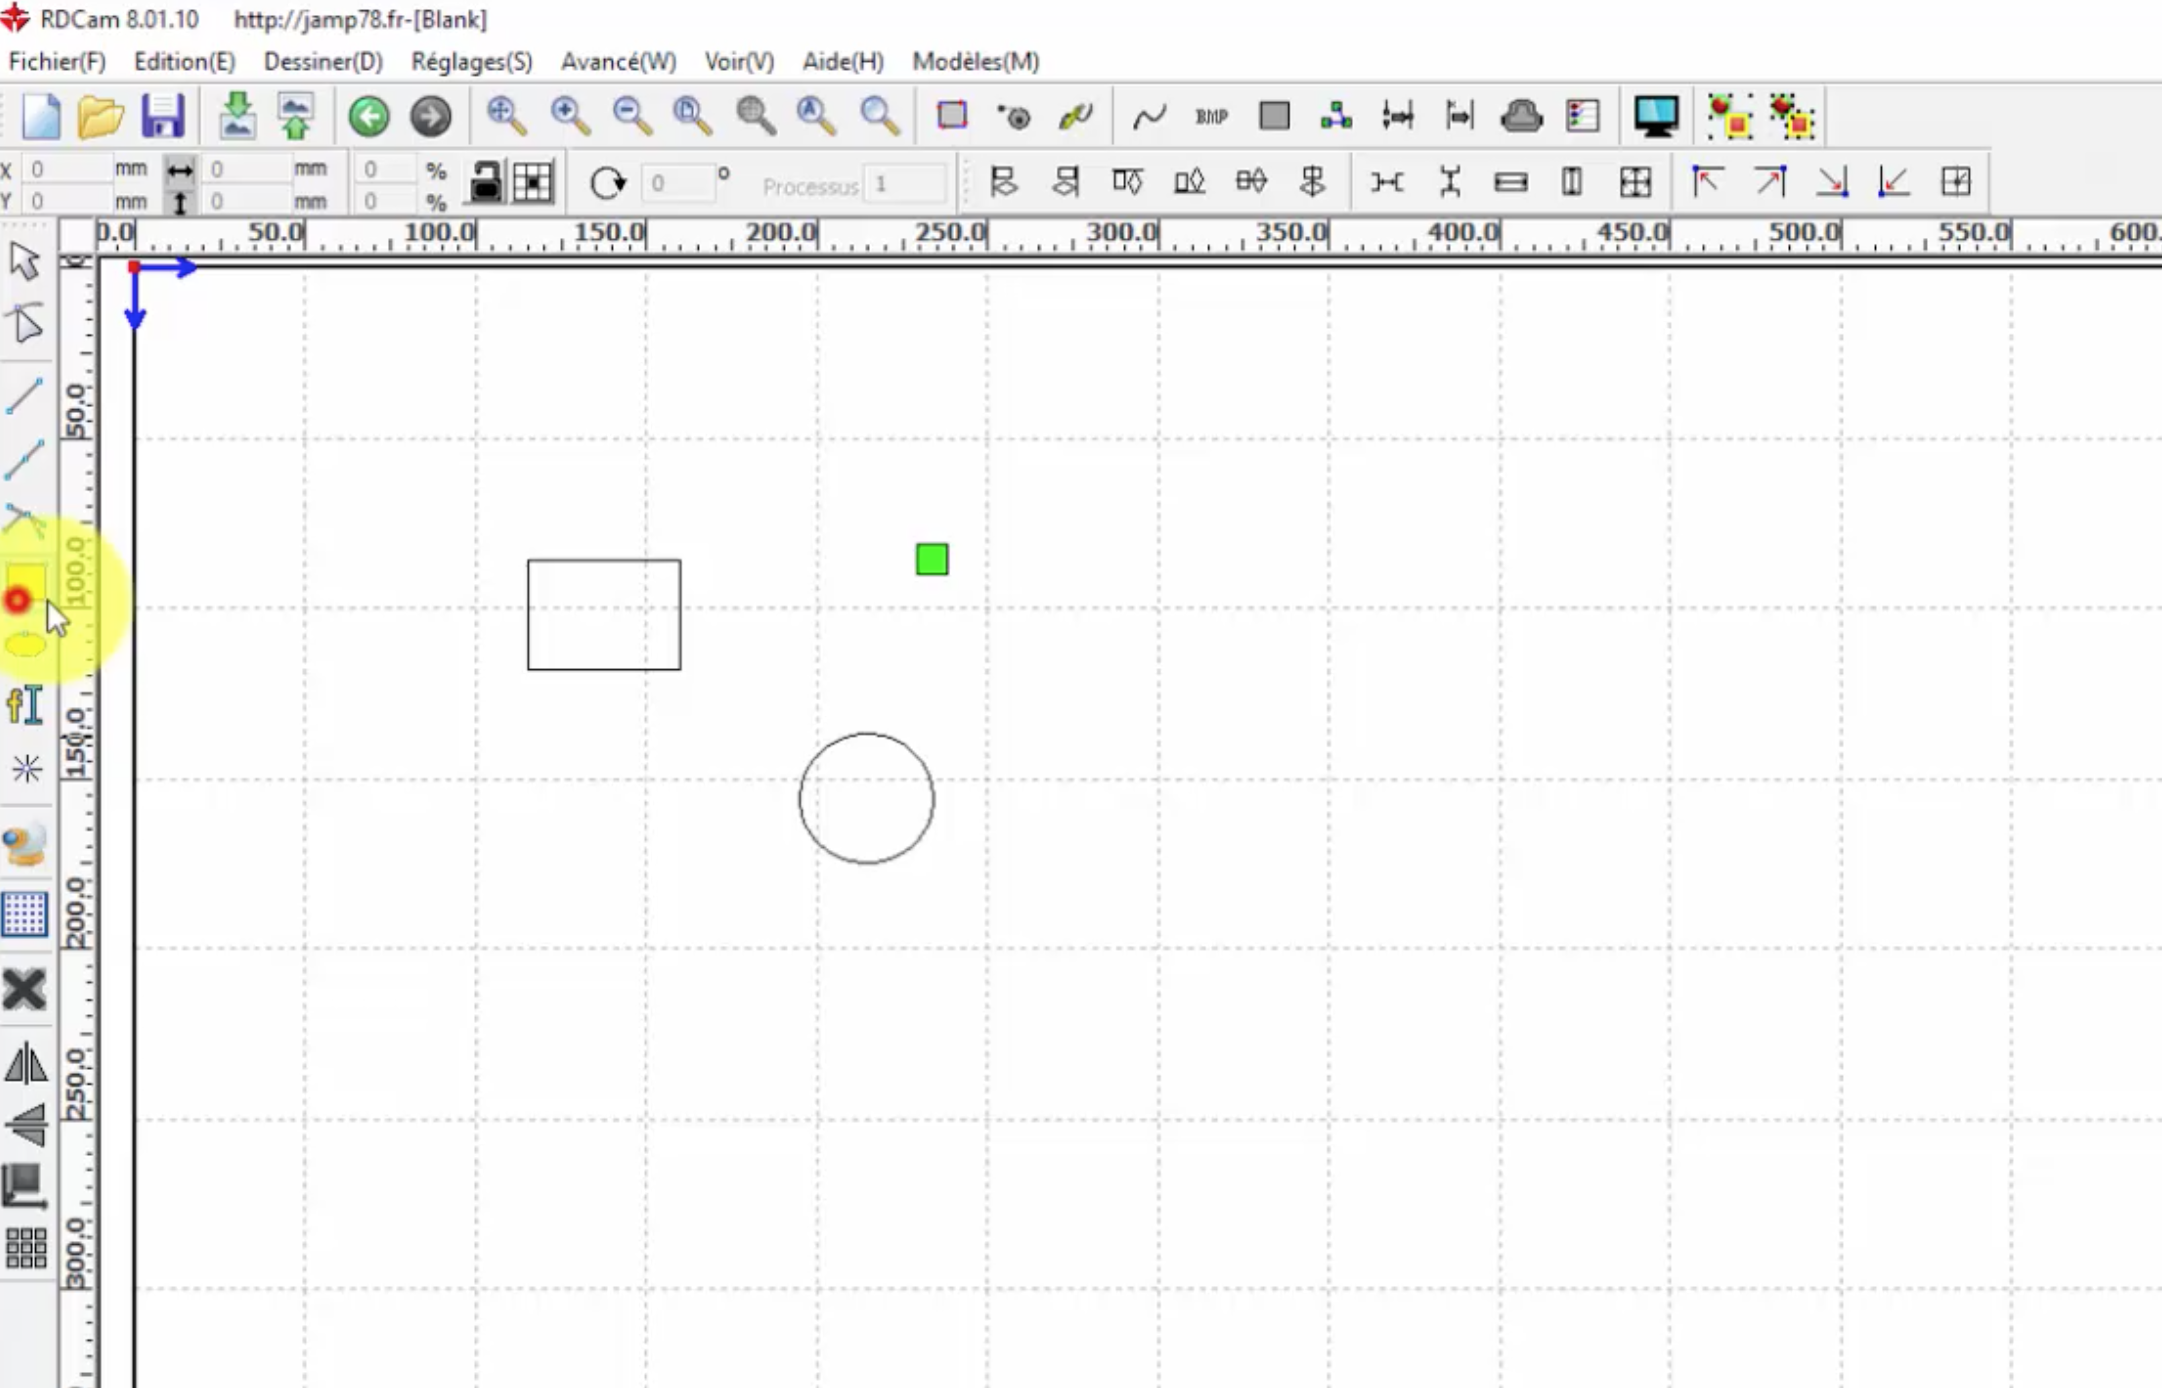Open the array grid tool

tap(25, 1248)
